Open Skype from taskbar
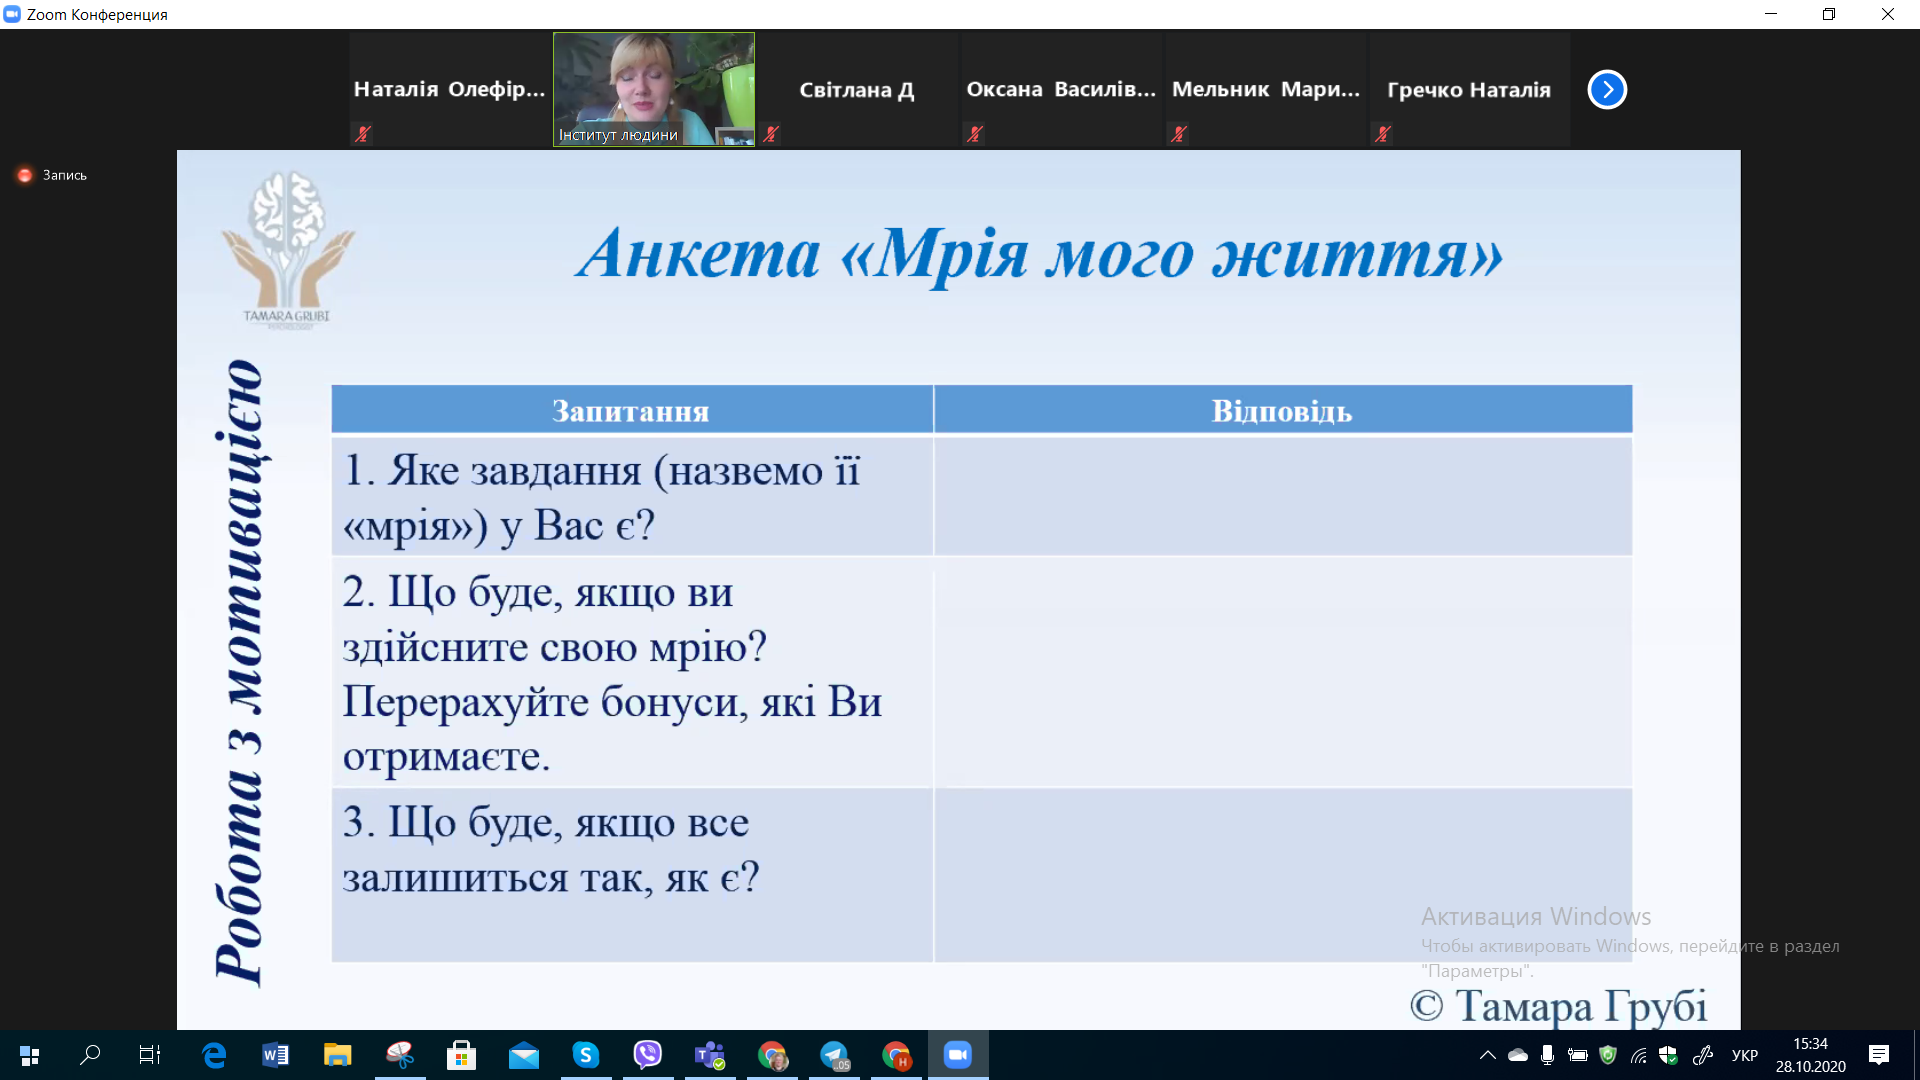The height and width of the screenshot is (1080, 1920). (x=585, y=1055)
